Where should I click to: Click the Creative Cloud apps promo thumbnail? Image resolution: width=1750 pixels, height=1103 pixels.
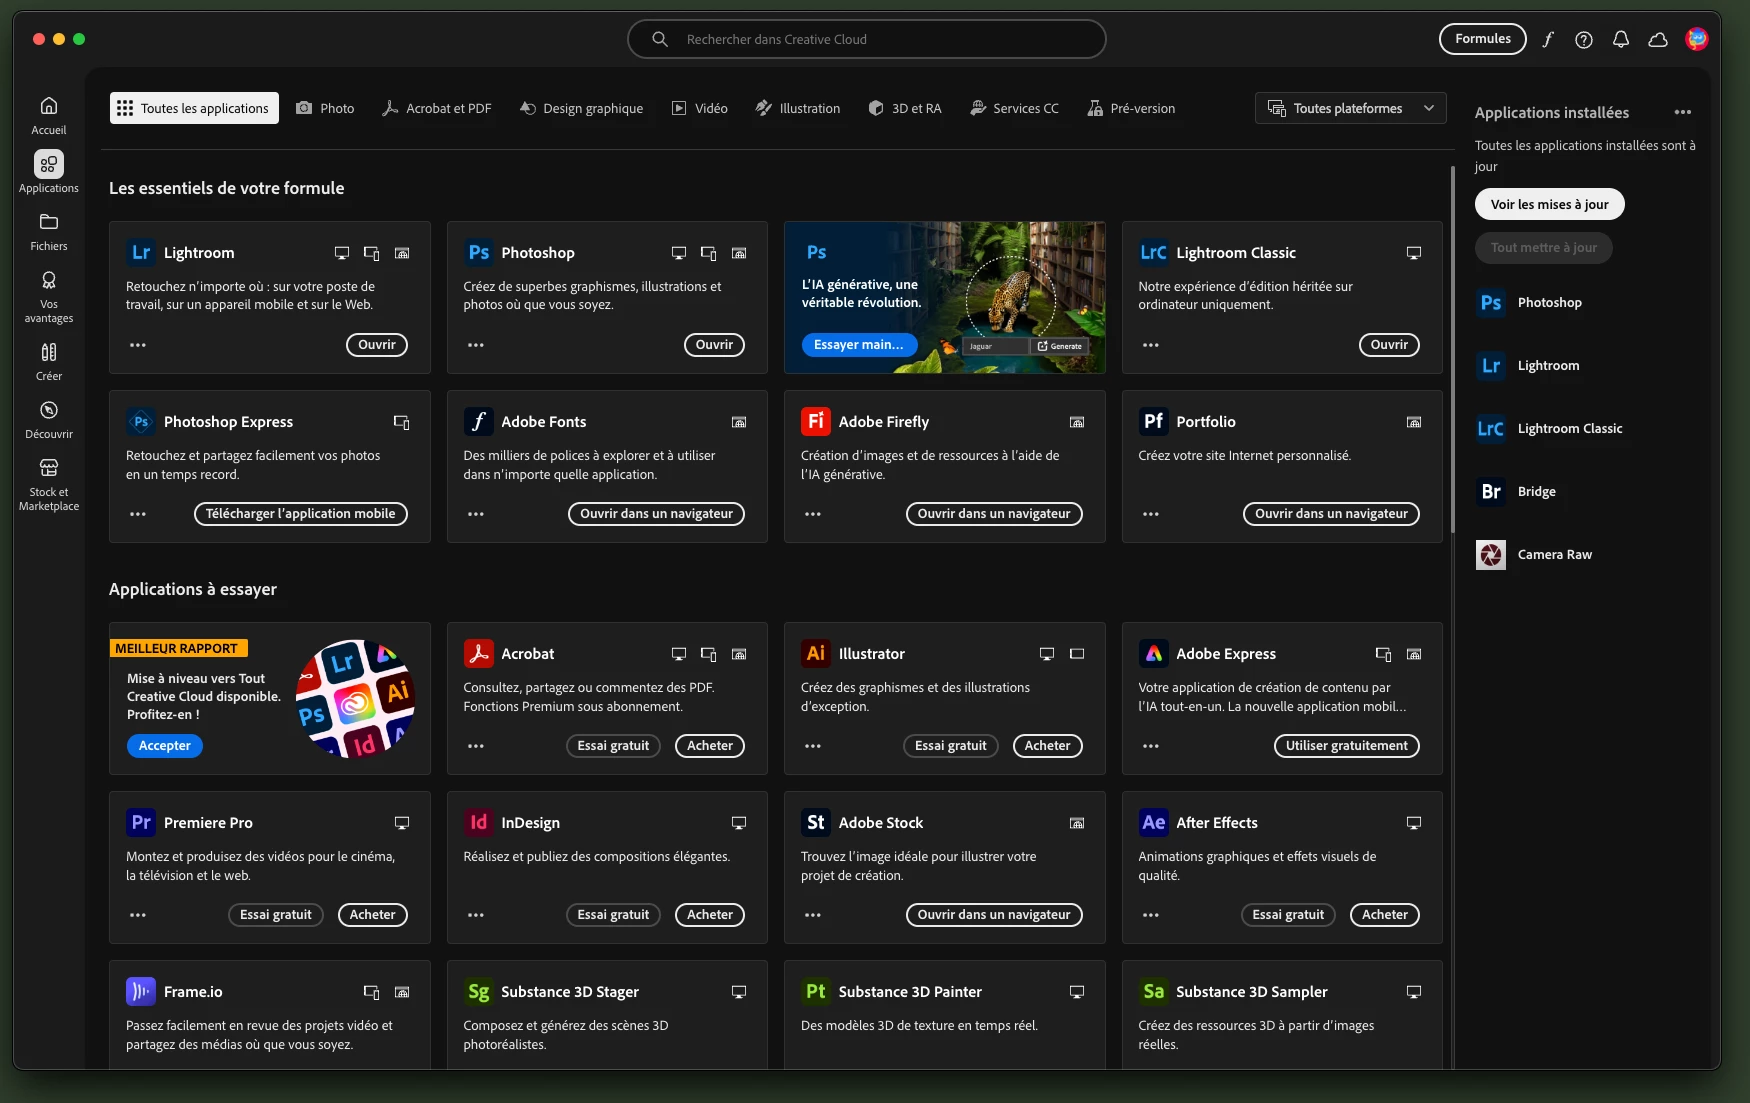click(x=354, y=699)
